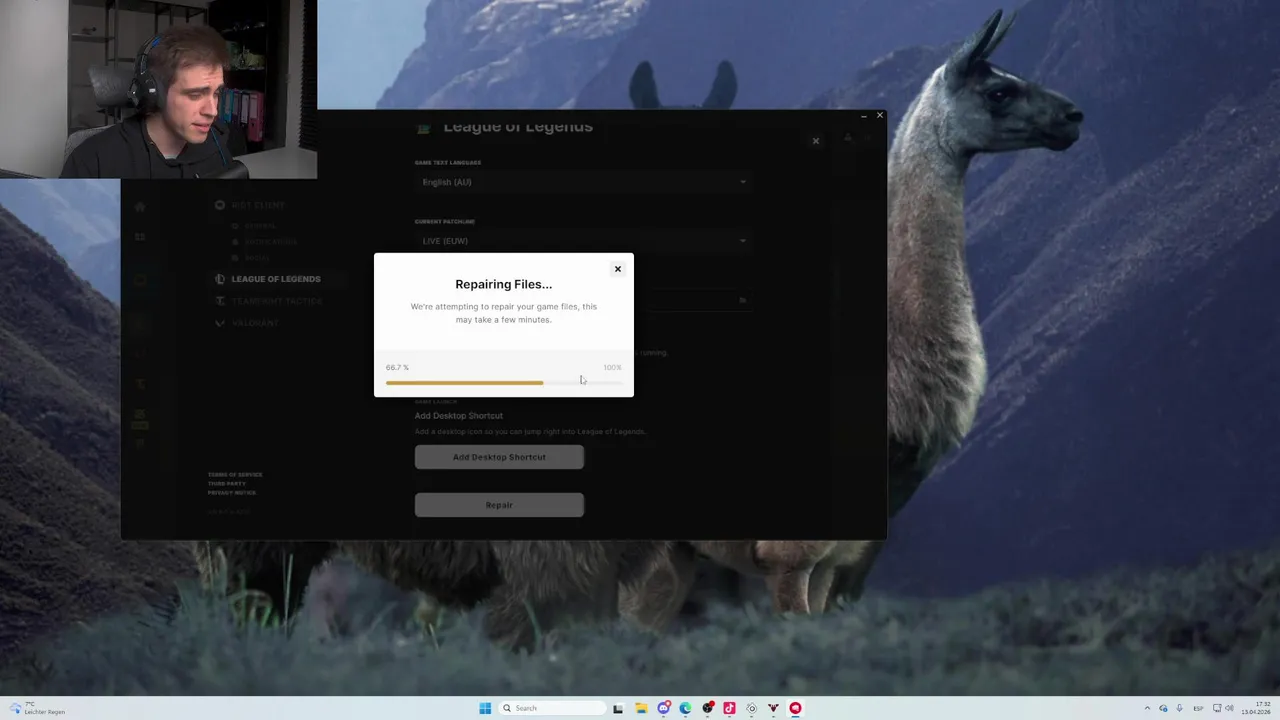Click the Repair button
Image resolution: width=1280 pixels, height=720 pixels.
499,505
